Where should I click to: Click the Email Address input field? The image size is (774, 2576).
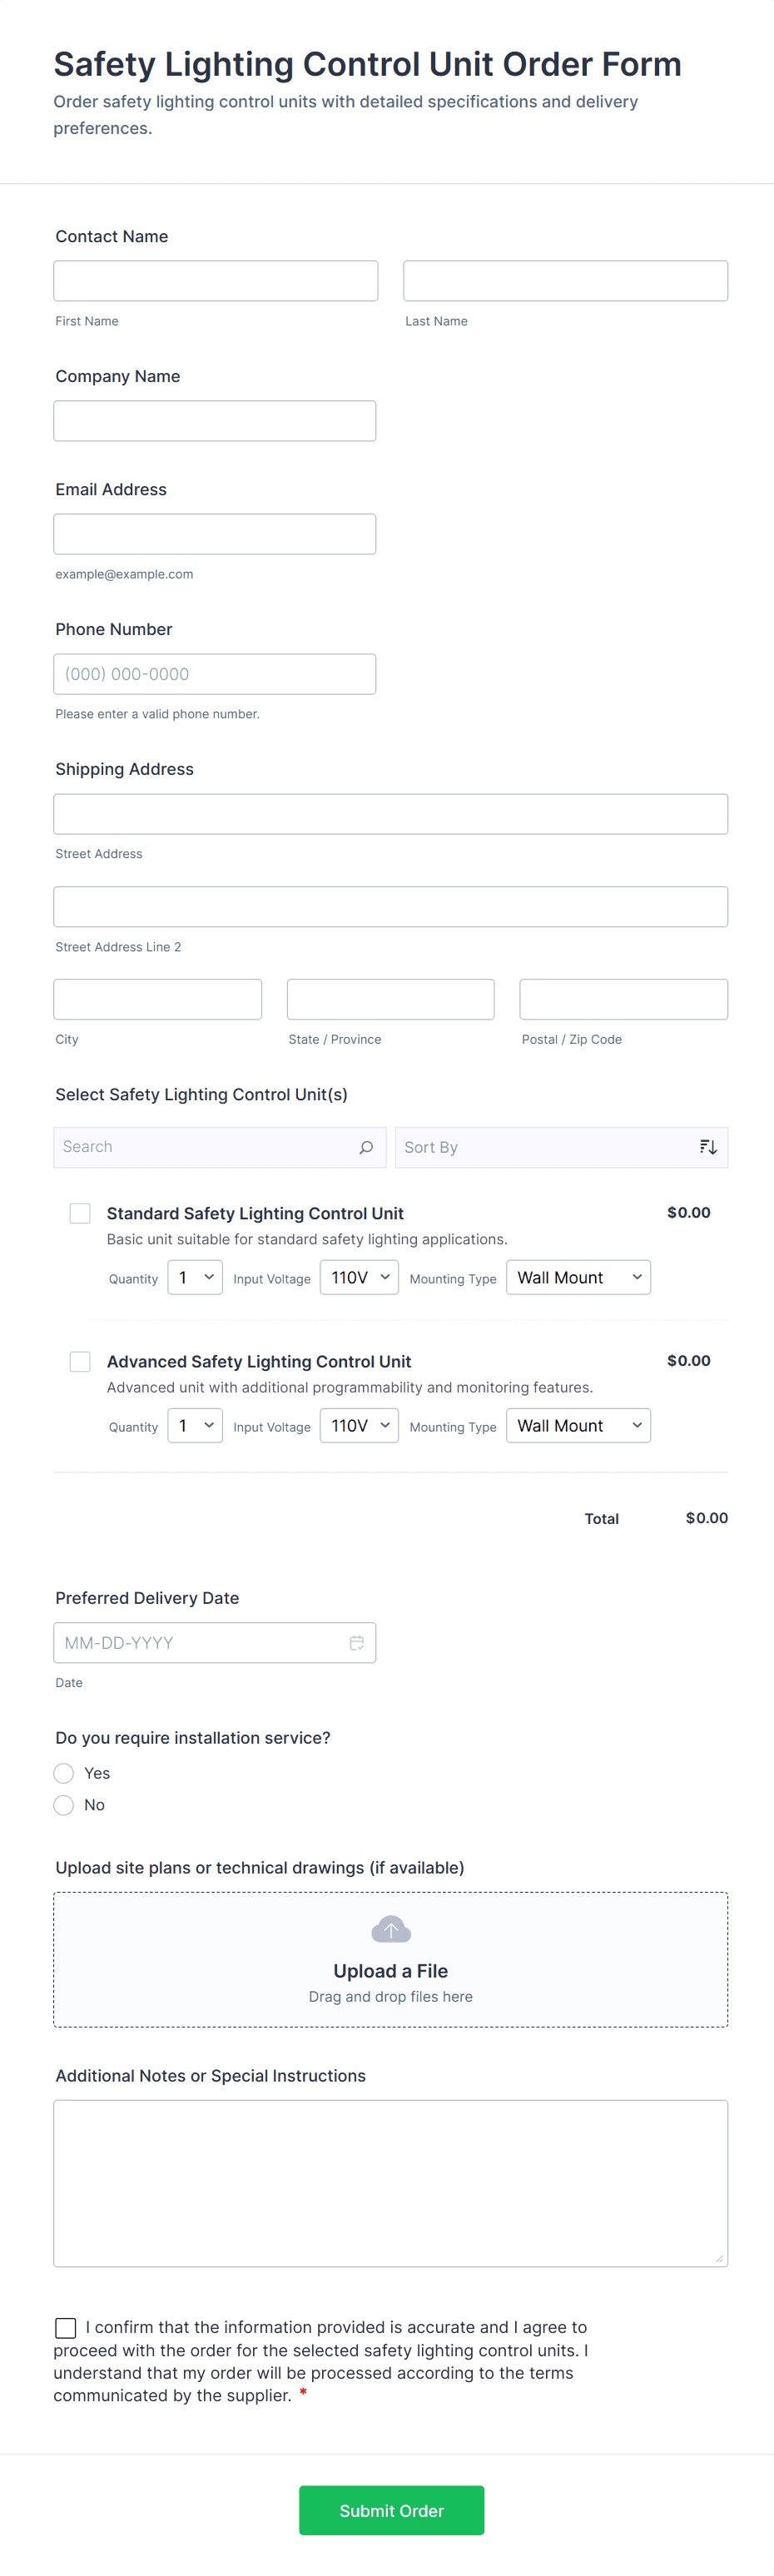(x=215, y=534)
